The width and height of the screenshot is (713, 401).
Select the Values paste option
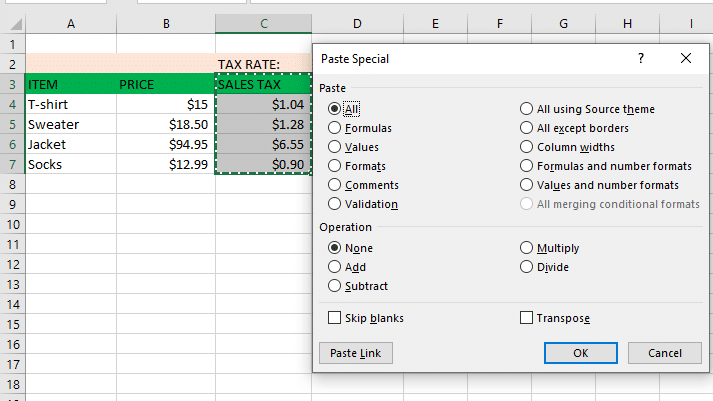334,147
